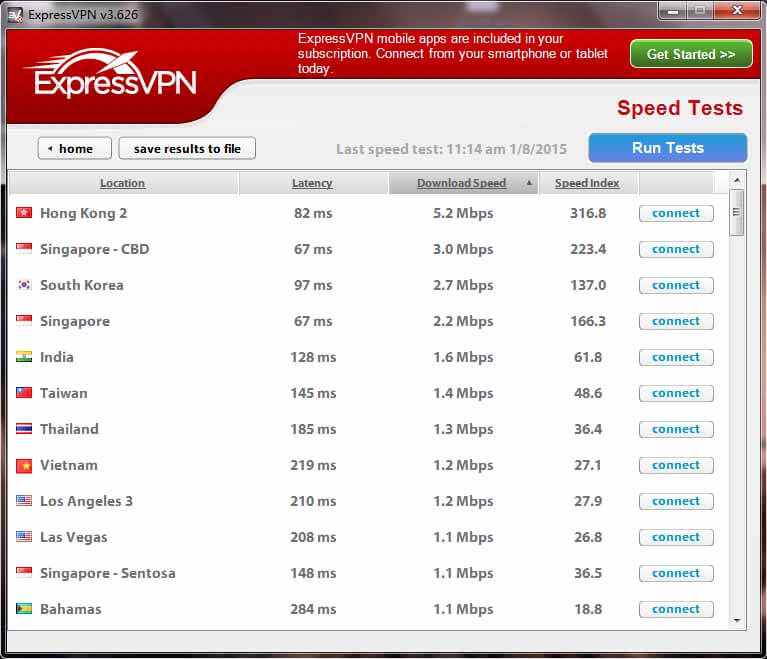The height and width of the screenshot is (659, 767).
Task: Click the Thailand flag icon
Action: point(24,429)
